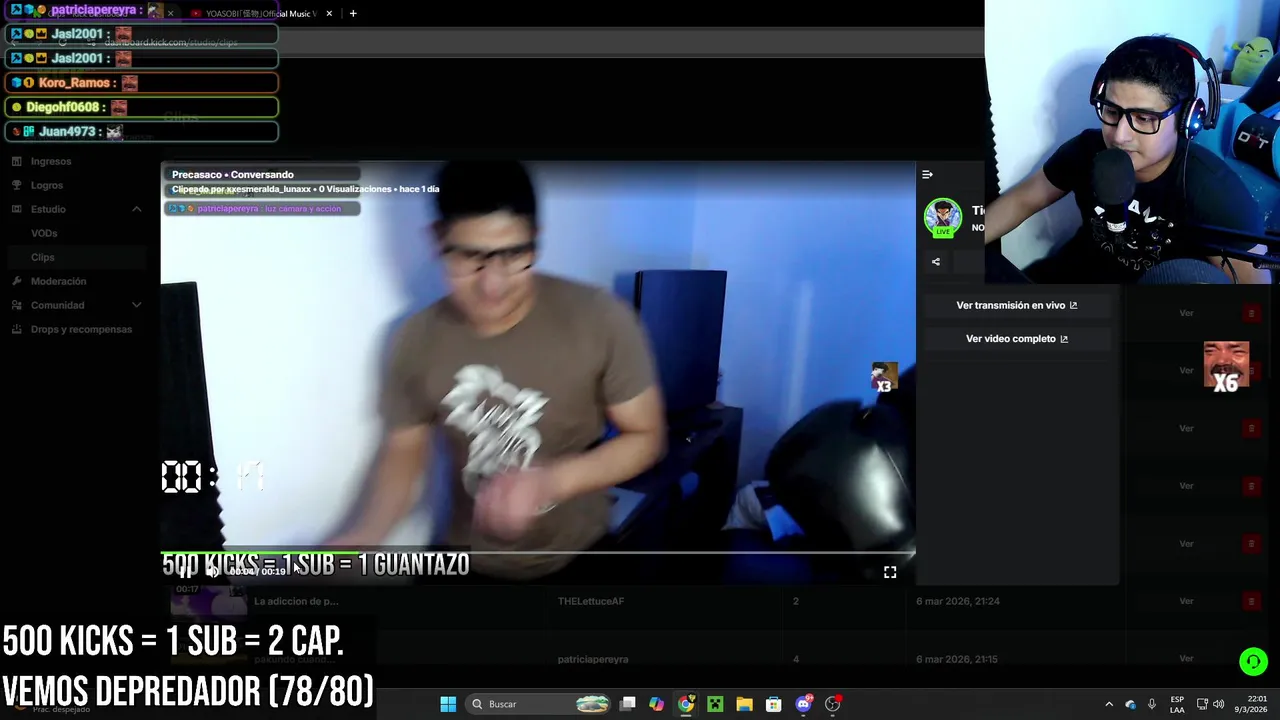Viewport: 1280px width, 720px height.
Task: Open Microsoft Store on the taskbar
Action: click(x=774, y=704)
